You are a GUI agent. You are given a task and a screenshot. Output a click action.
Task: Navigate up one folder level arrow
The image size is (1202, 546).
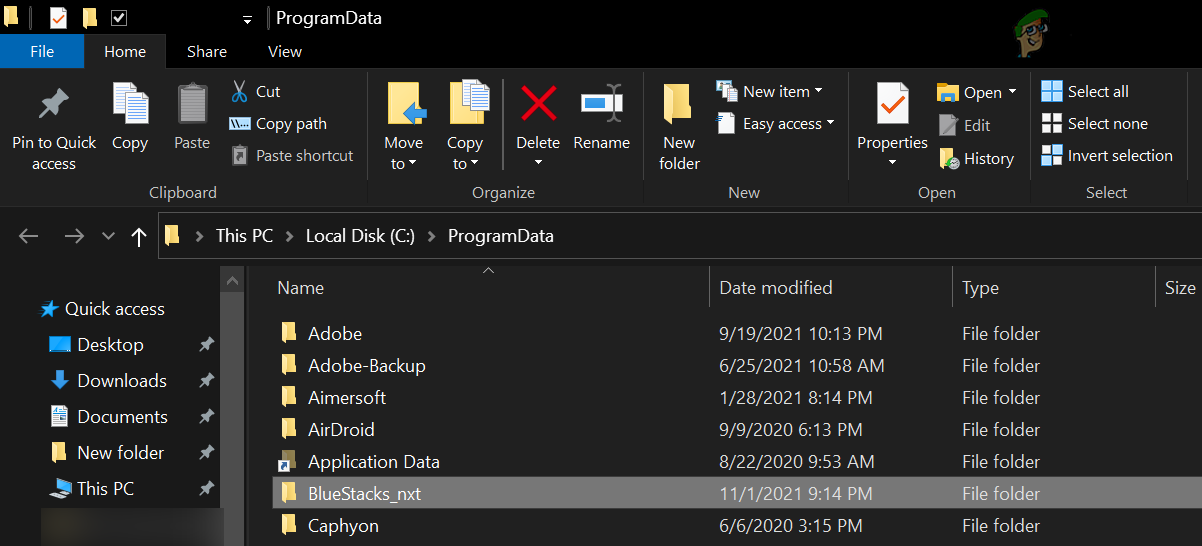139,237
